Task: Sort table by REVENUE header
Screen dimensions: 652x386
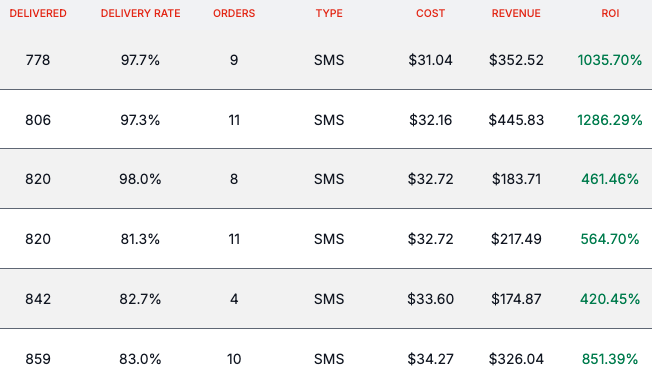Action: (516, 13)
